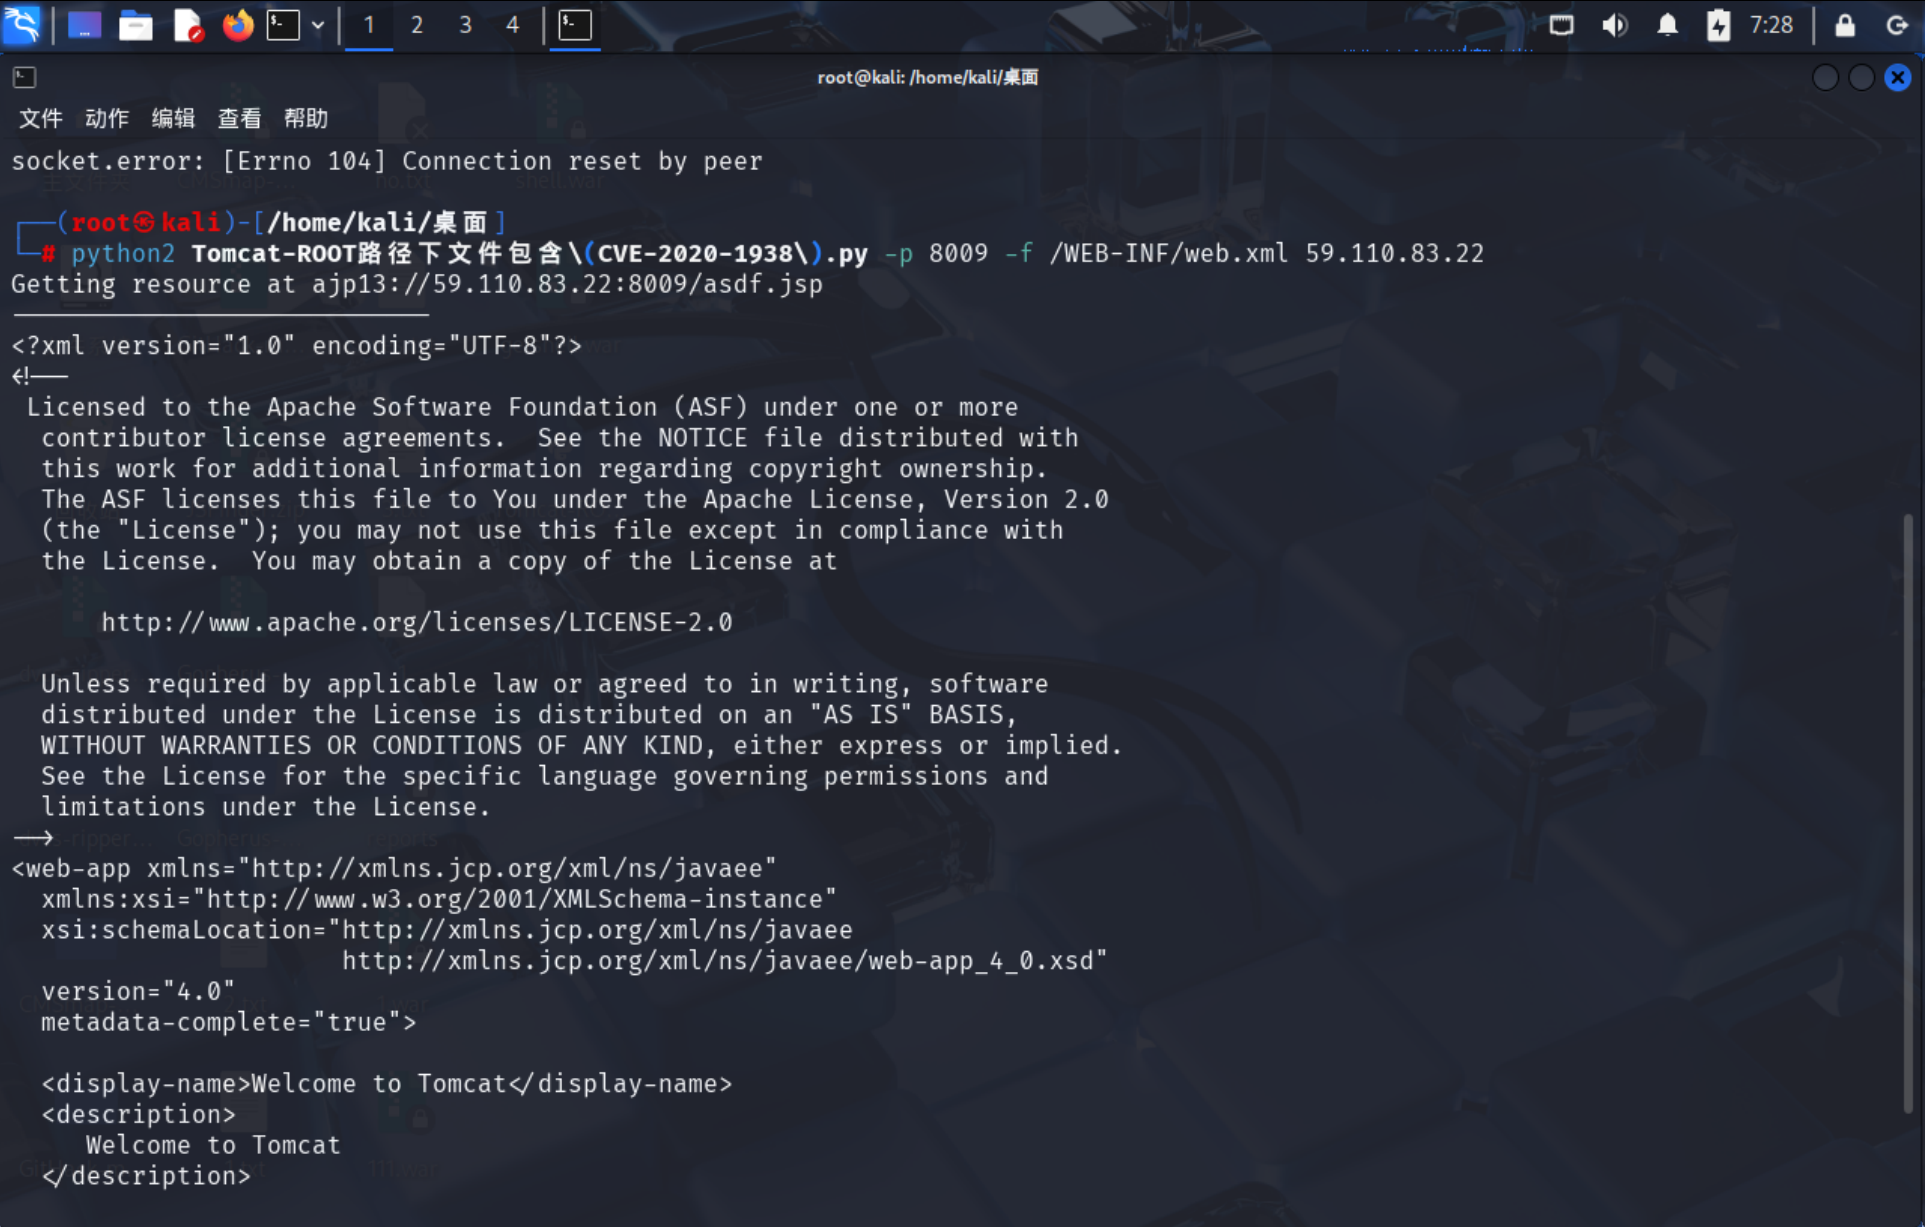1925x1227 pixels.
Task: Open the terminal emulator launcher in the panel
Action: pos(283,25)
